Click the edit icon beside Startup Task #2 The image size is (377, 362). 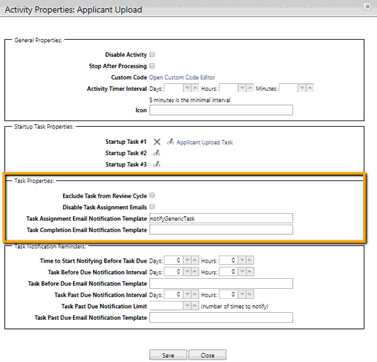tap(156, 153)
